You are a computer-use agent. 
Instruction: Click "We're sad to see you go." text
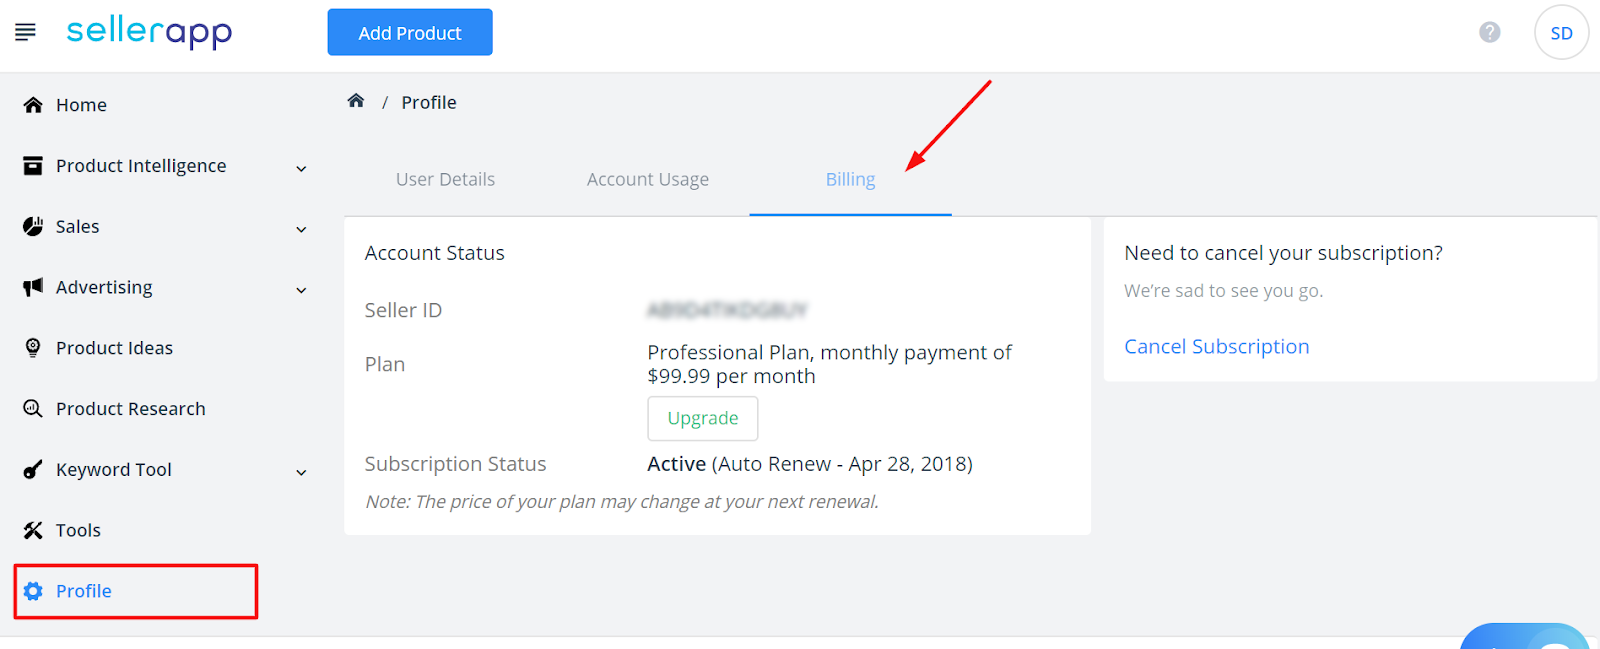1223,291
